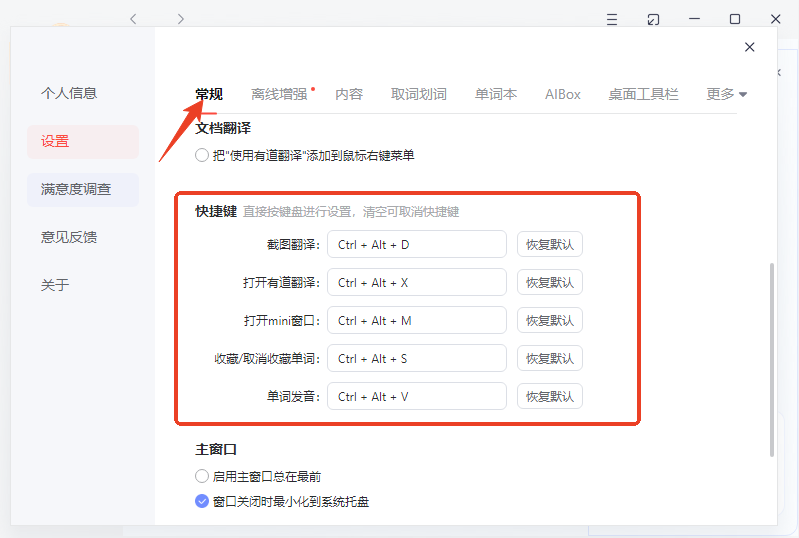Viewport: 799px width, 538px height.
Task: Restore default for 截图翻译 shortcut
Action: click(550, 245)
